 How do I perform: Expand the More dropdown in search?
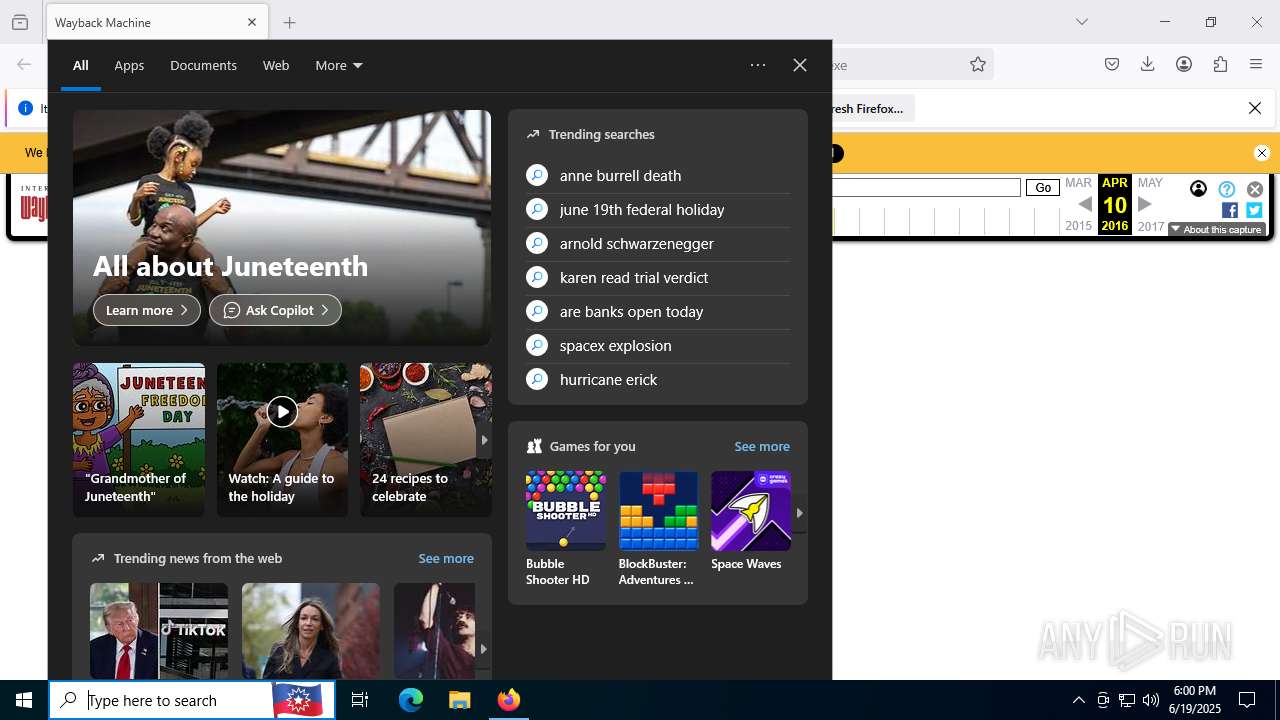pyautogui.click(x=338, y=65)
